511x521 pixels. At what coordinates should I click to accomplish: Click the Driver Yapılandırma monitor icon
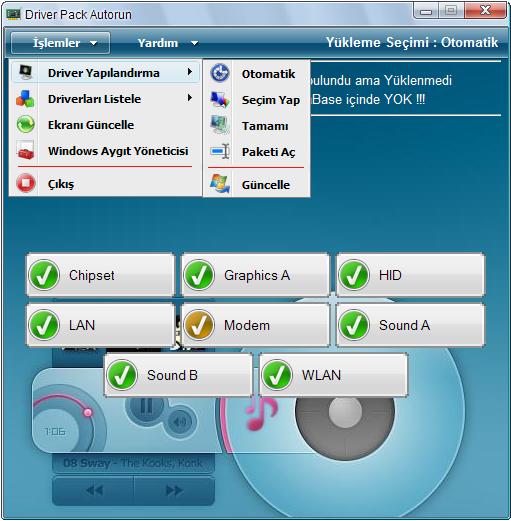[x=25, y=72]
